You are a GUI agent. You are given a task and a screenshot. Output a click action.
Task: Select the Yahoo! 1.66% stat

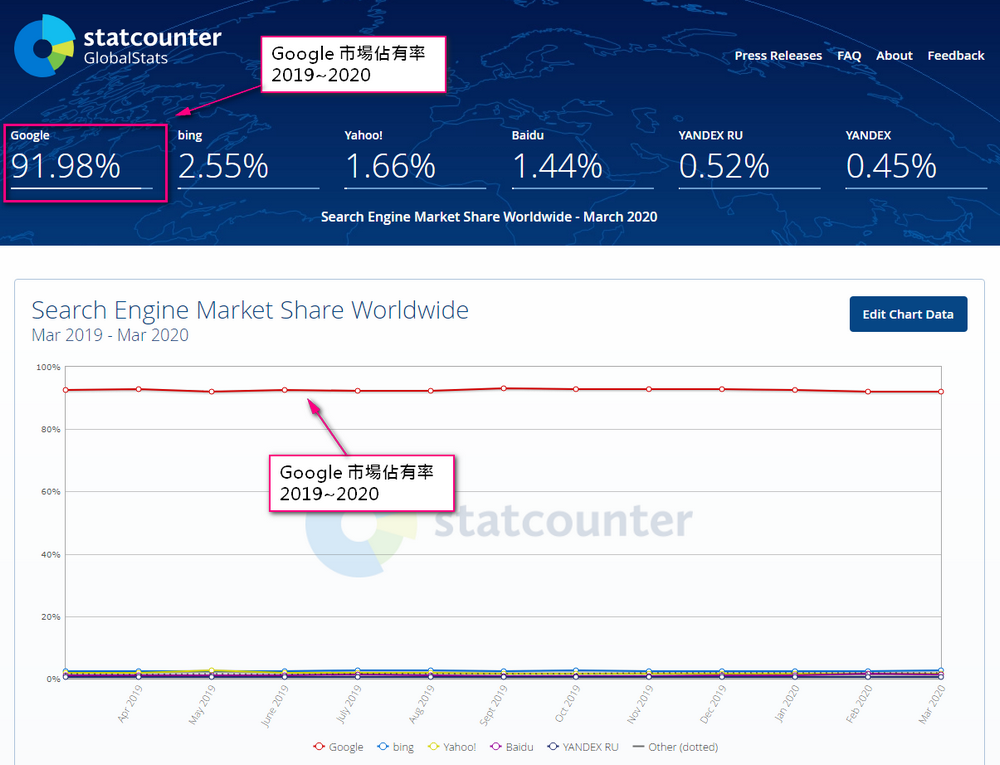click(x=415, y=158)
